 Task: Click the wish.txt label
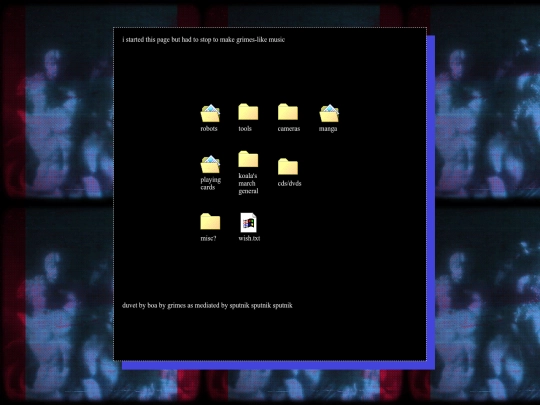pyautogui.click(x=249, y=238)
